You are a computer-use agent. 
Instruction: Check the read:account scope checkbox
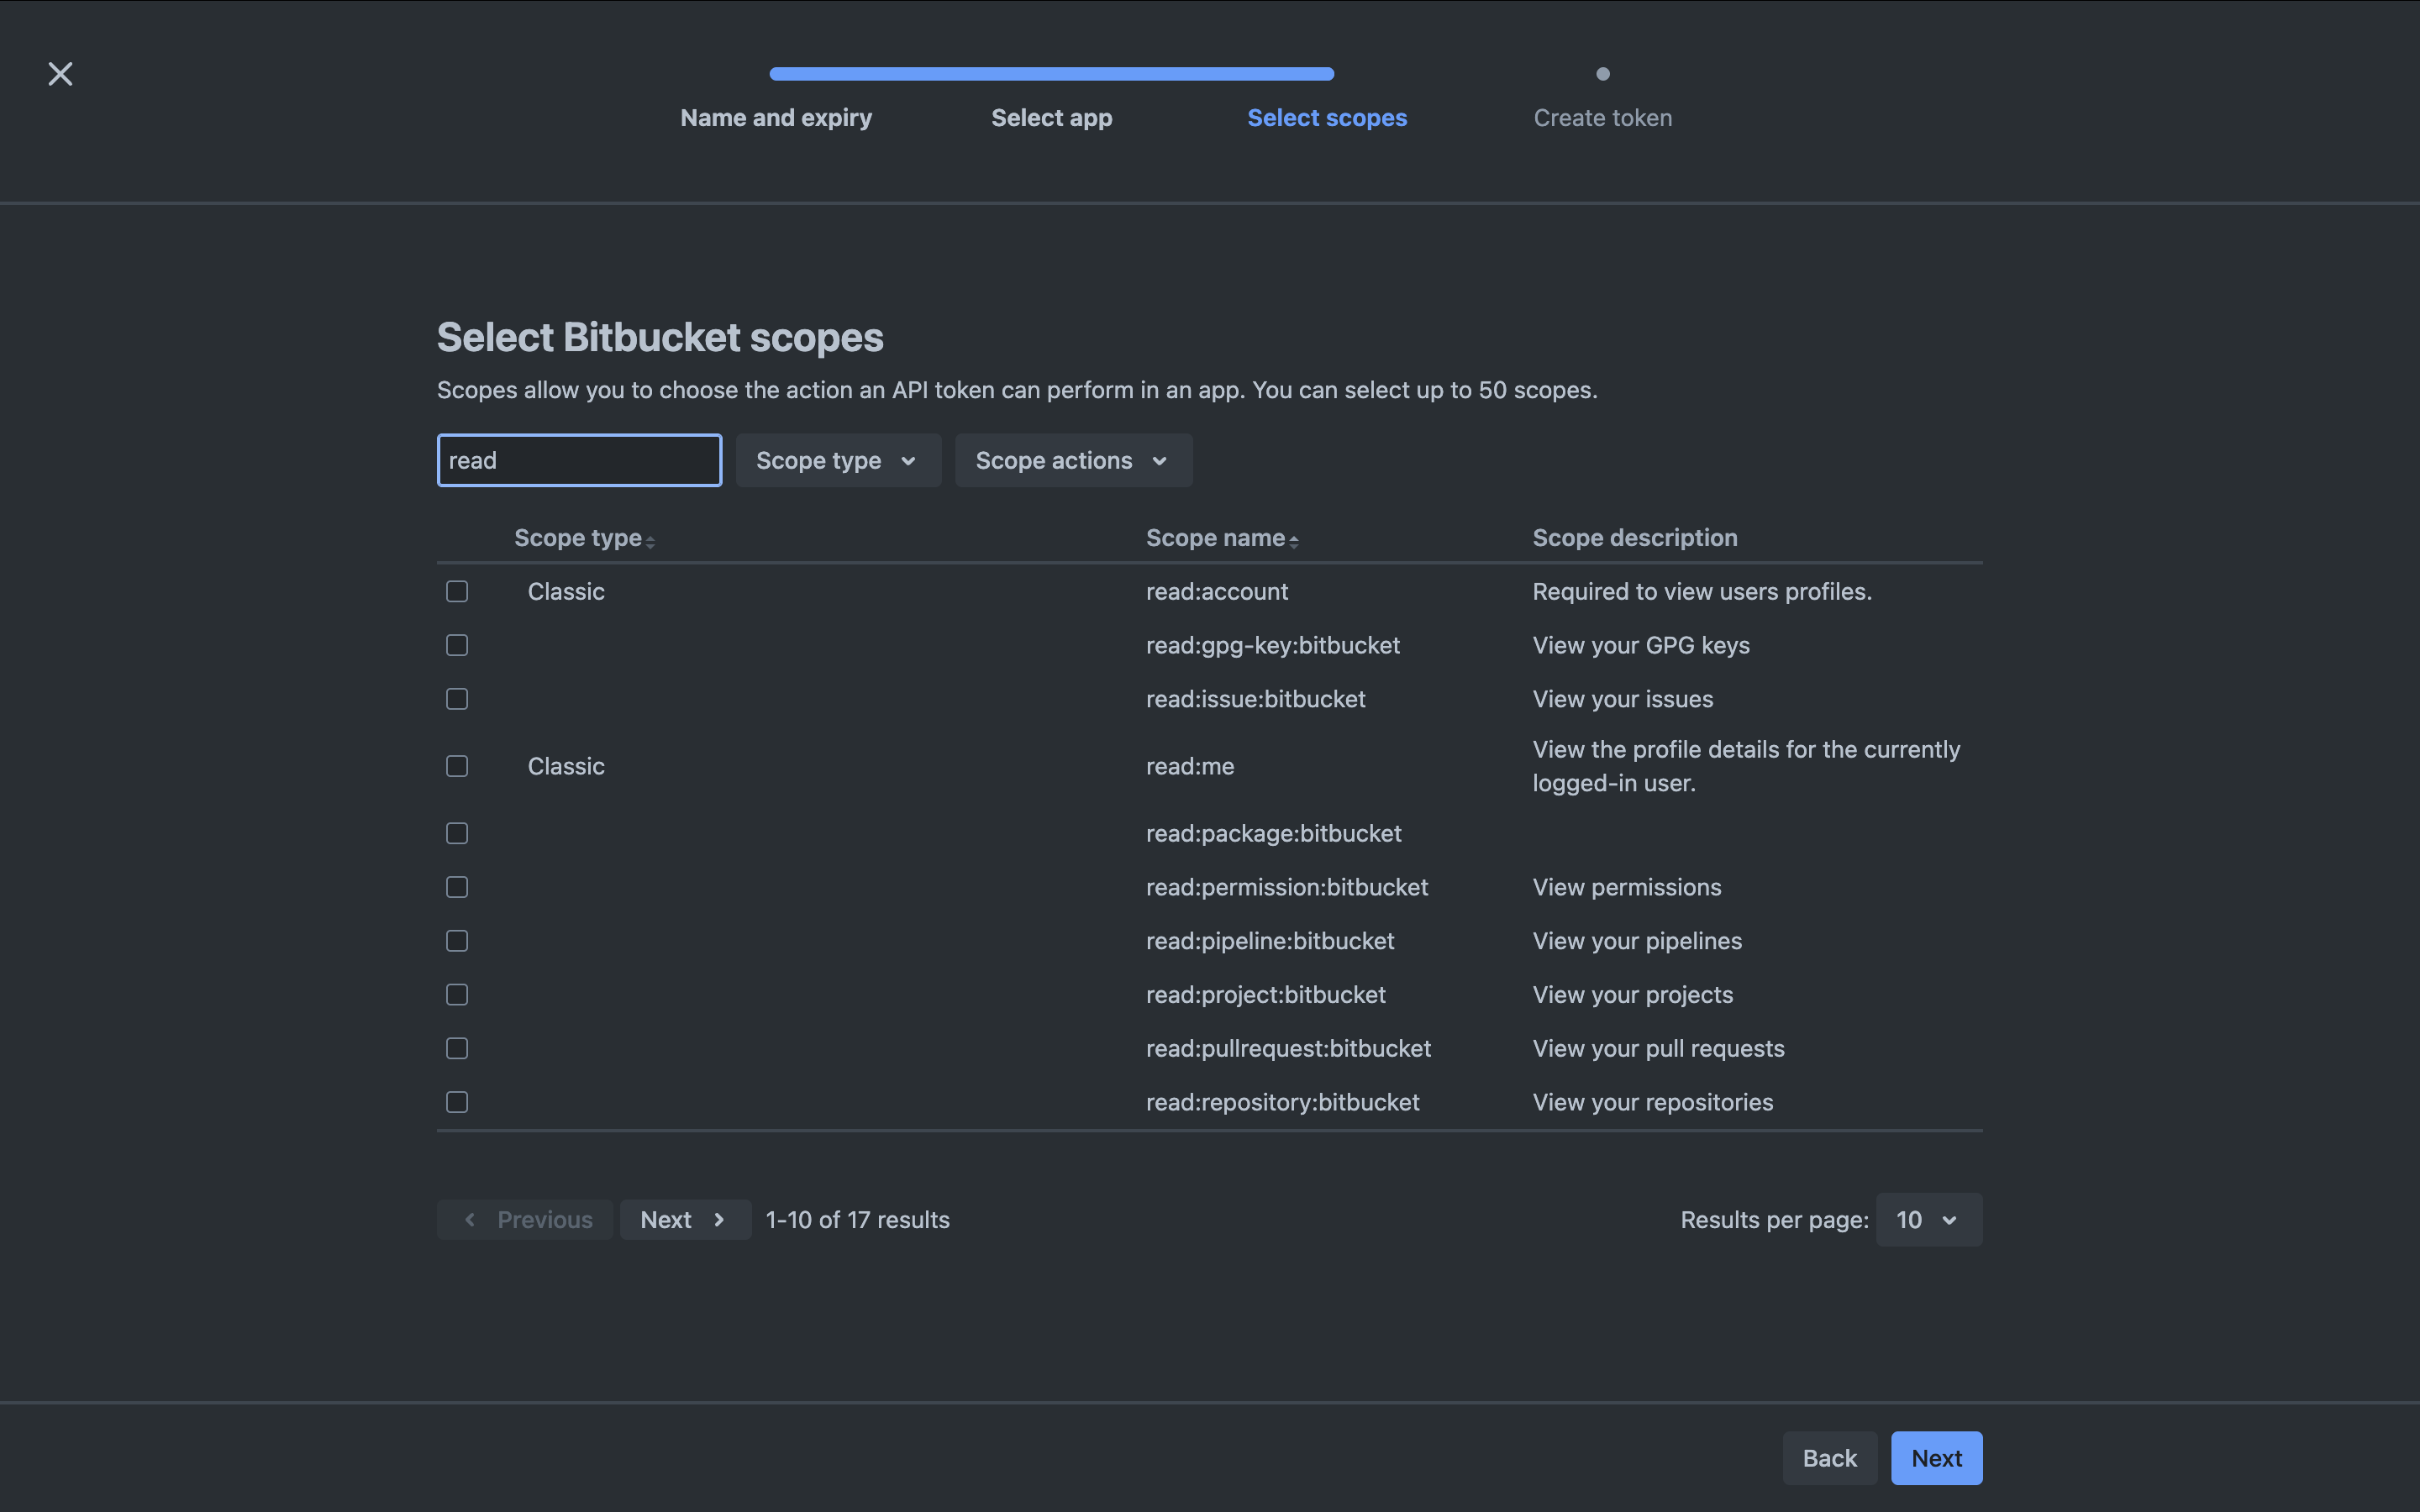pyautogui.click(x=456, y=591)
